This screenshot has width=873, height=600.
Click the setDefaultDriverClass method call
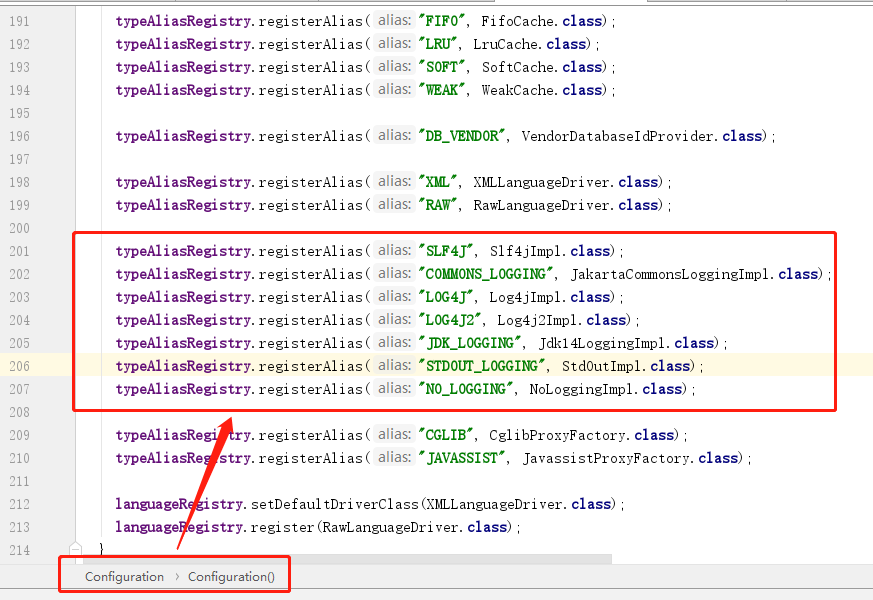[334, 504]
